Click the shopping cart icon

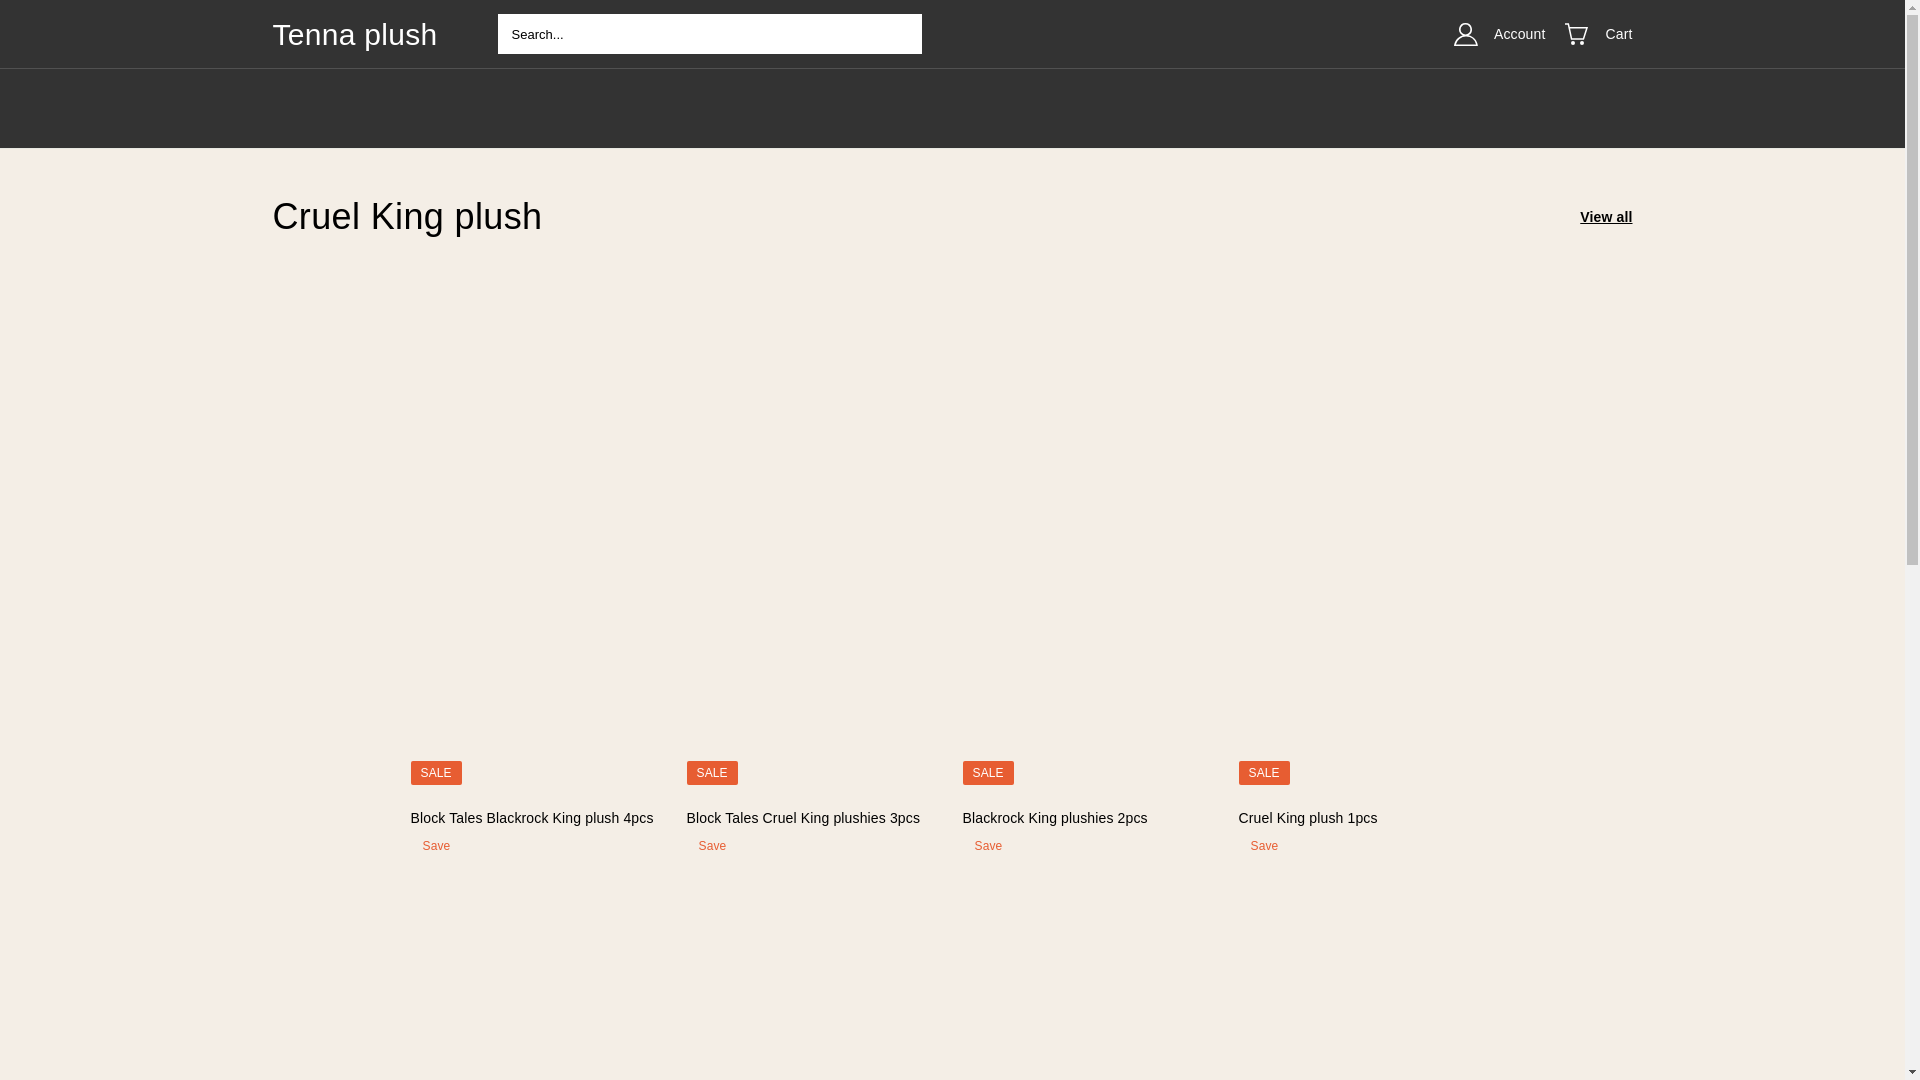(1576, 34)
